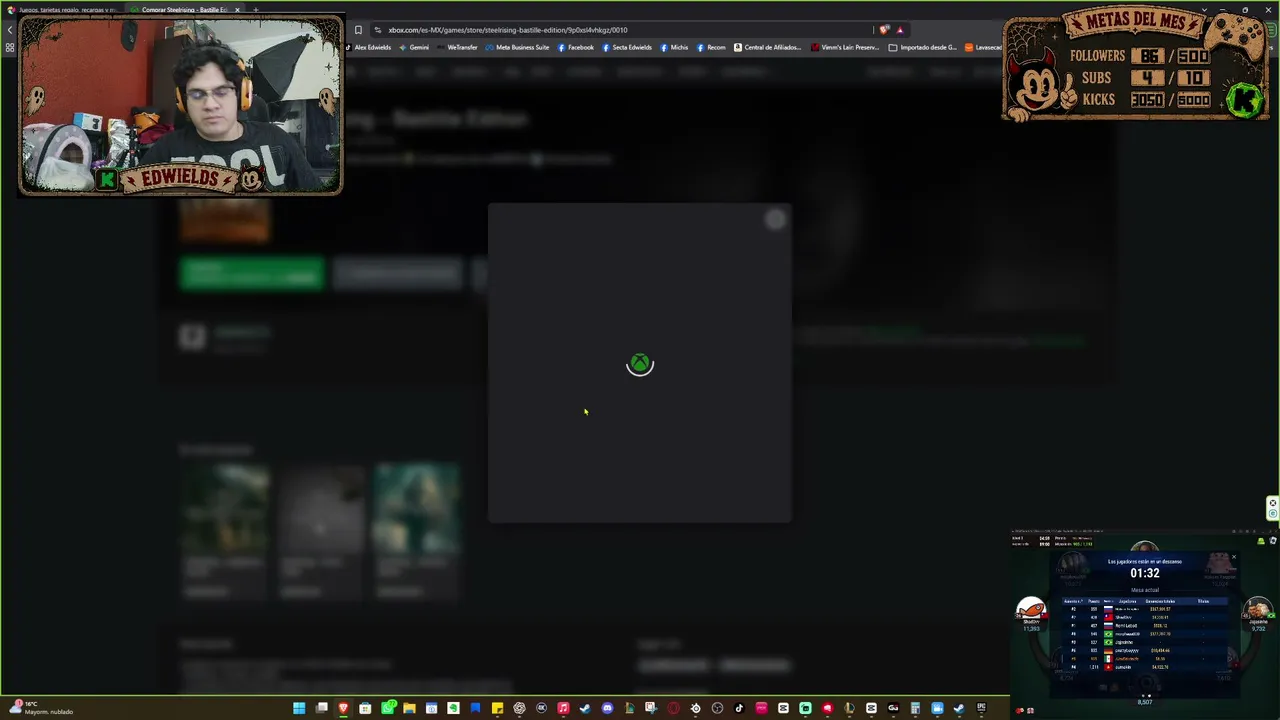1280x720 pixels.
Task: Open the WeTransfer bookmark
Action: tap(457, 47)
